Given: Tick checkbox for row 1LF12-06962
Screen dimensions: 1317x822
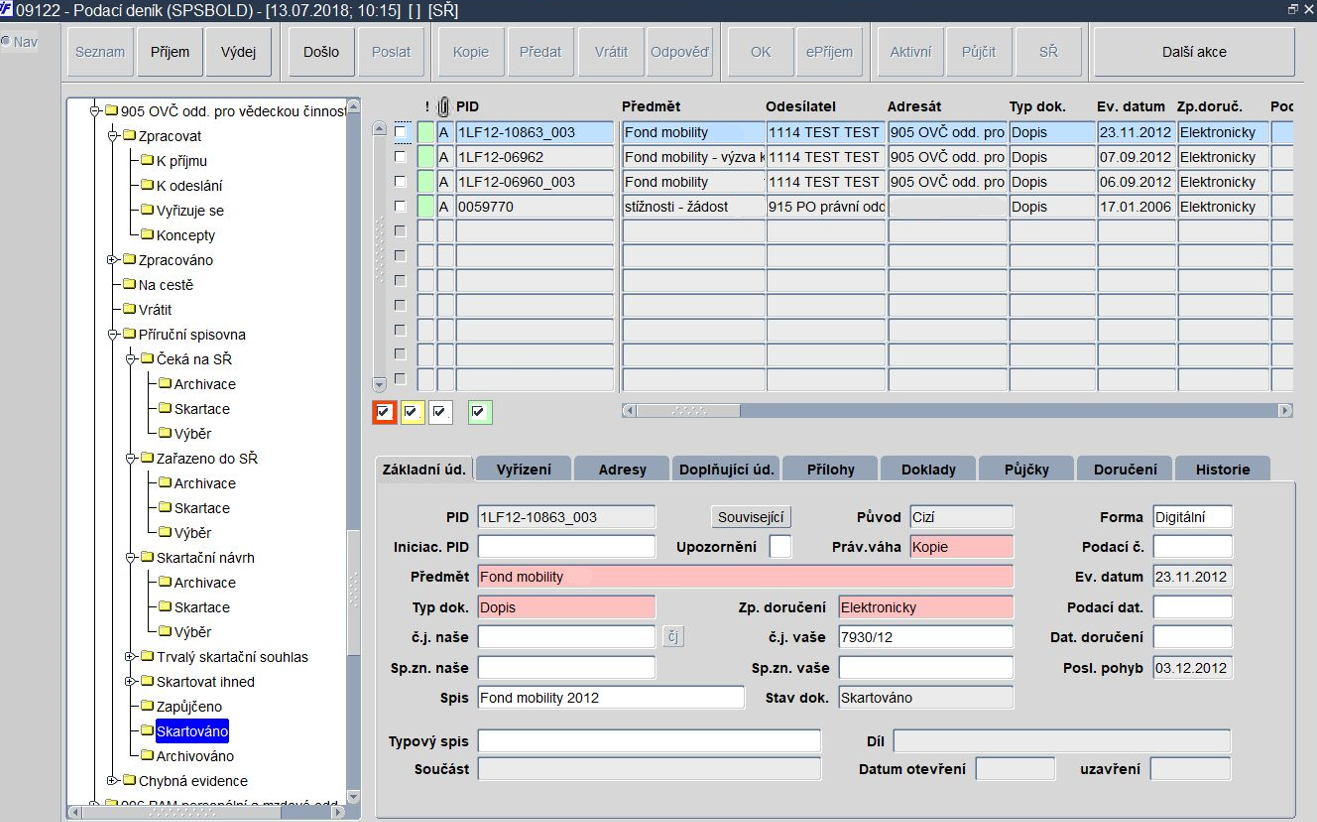Looking at the screenshot, I should 401,157.
